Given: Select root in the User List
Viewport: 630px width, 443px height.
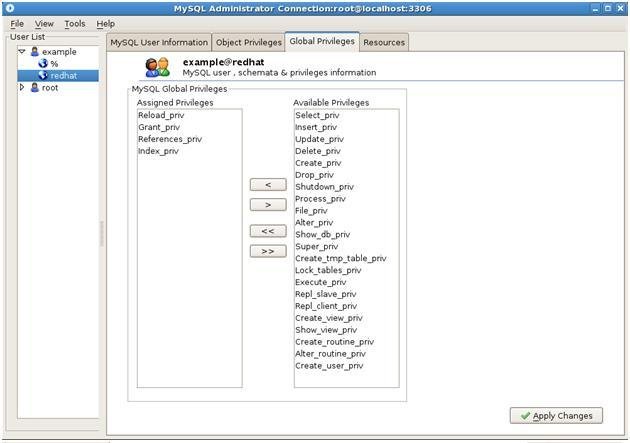Looking at the screenshot, I should click(x=50, y=88).
